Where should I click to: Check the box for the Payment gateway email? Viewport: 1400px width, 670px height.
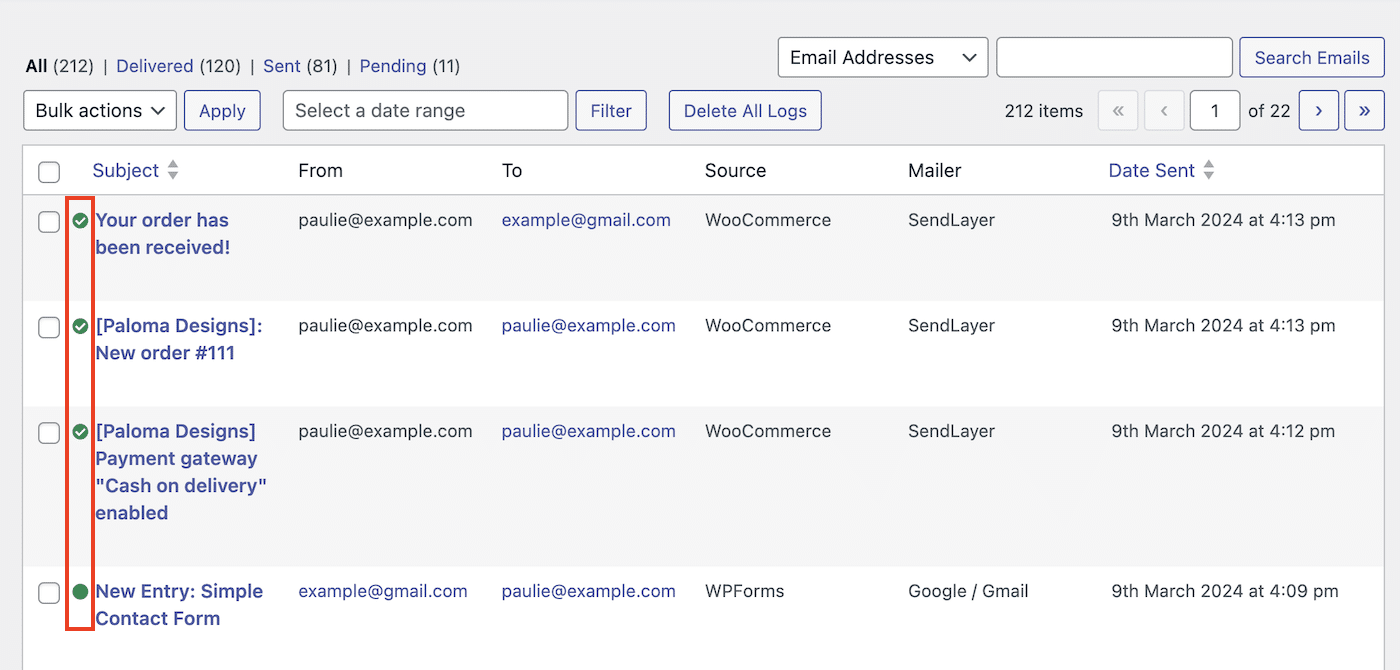[x=49, y=432]
